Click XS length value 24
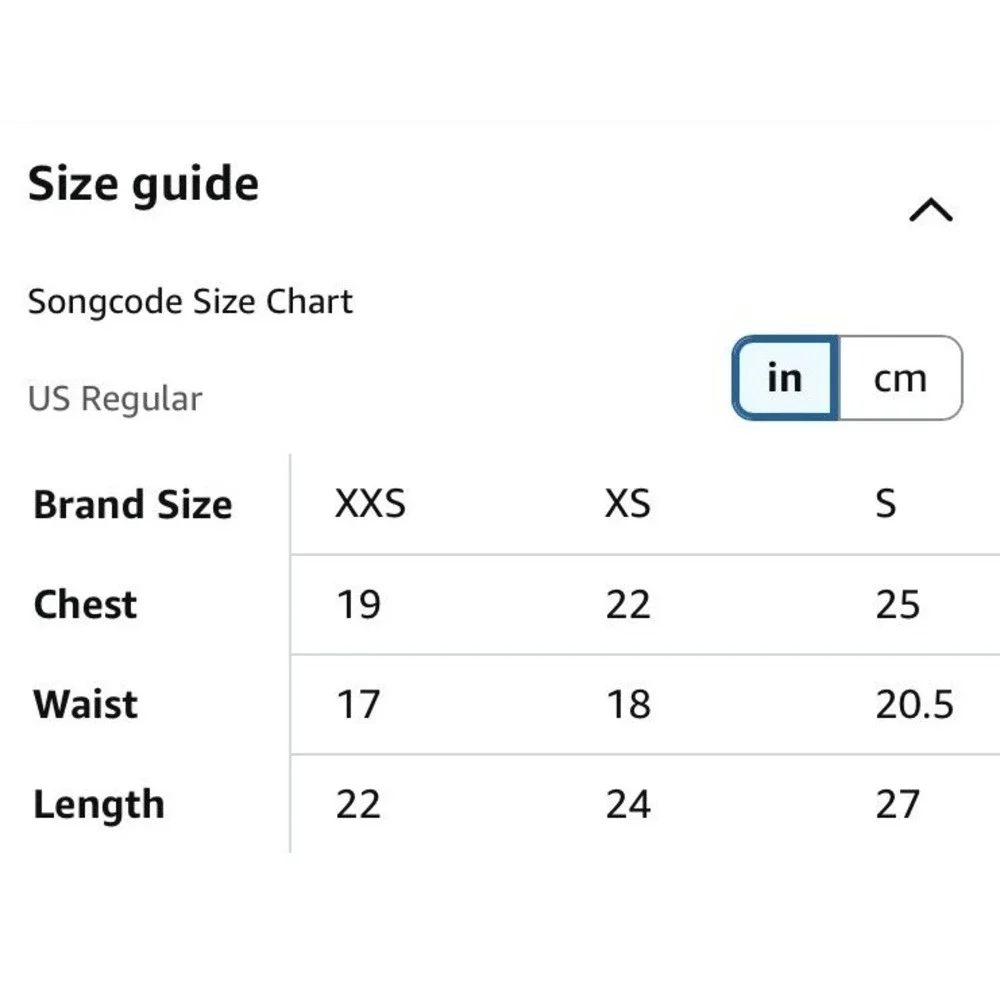 [x=628, y=804]
